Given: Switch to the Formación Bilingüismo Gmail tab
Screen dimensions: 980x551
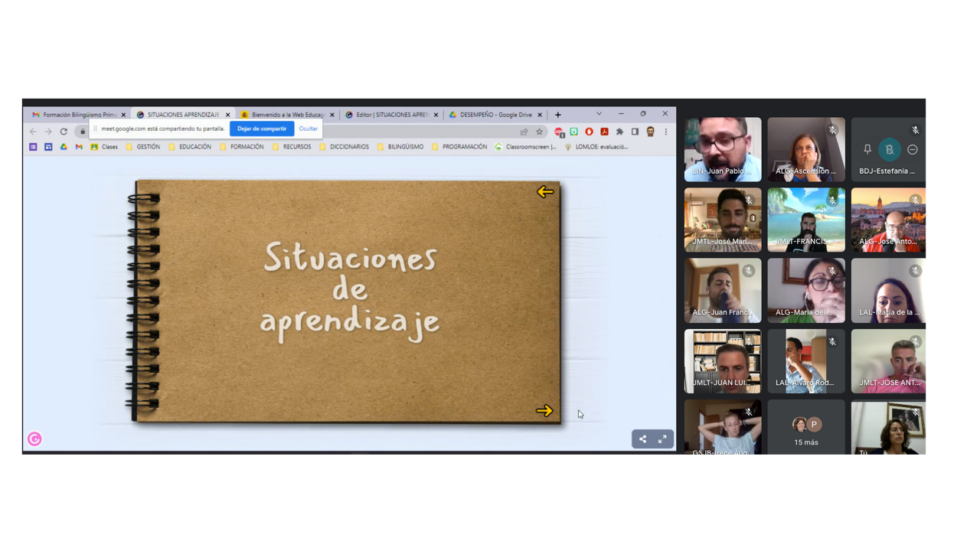Looking at the screenshot, I should pyautogui.click(x=78, y=115).
